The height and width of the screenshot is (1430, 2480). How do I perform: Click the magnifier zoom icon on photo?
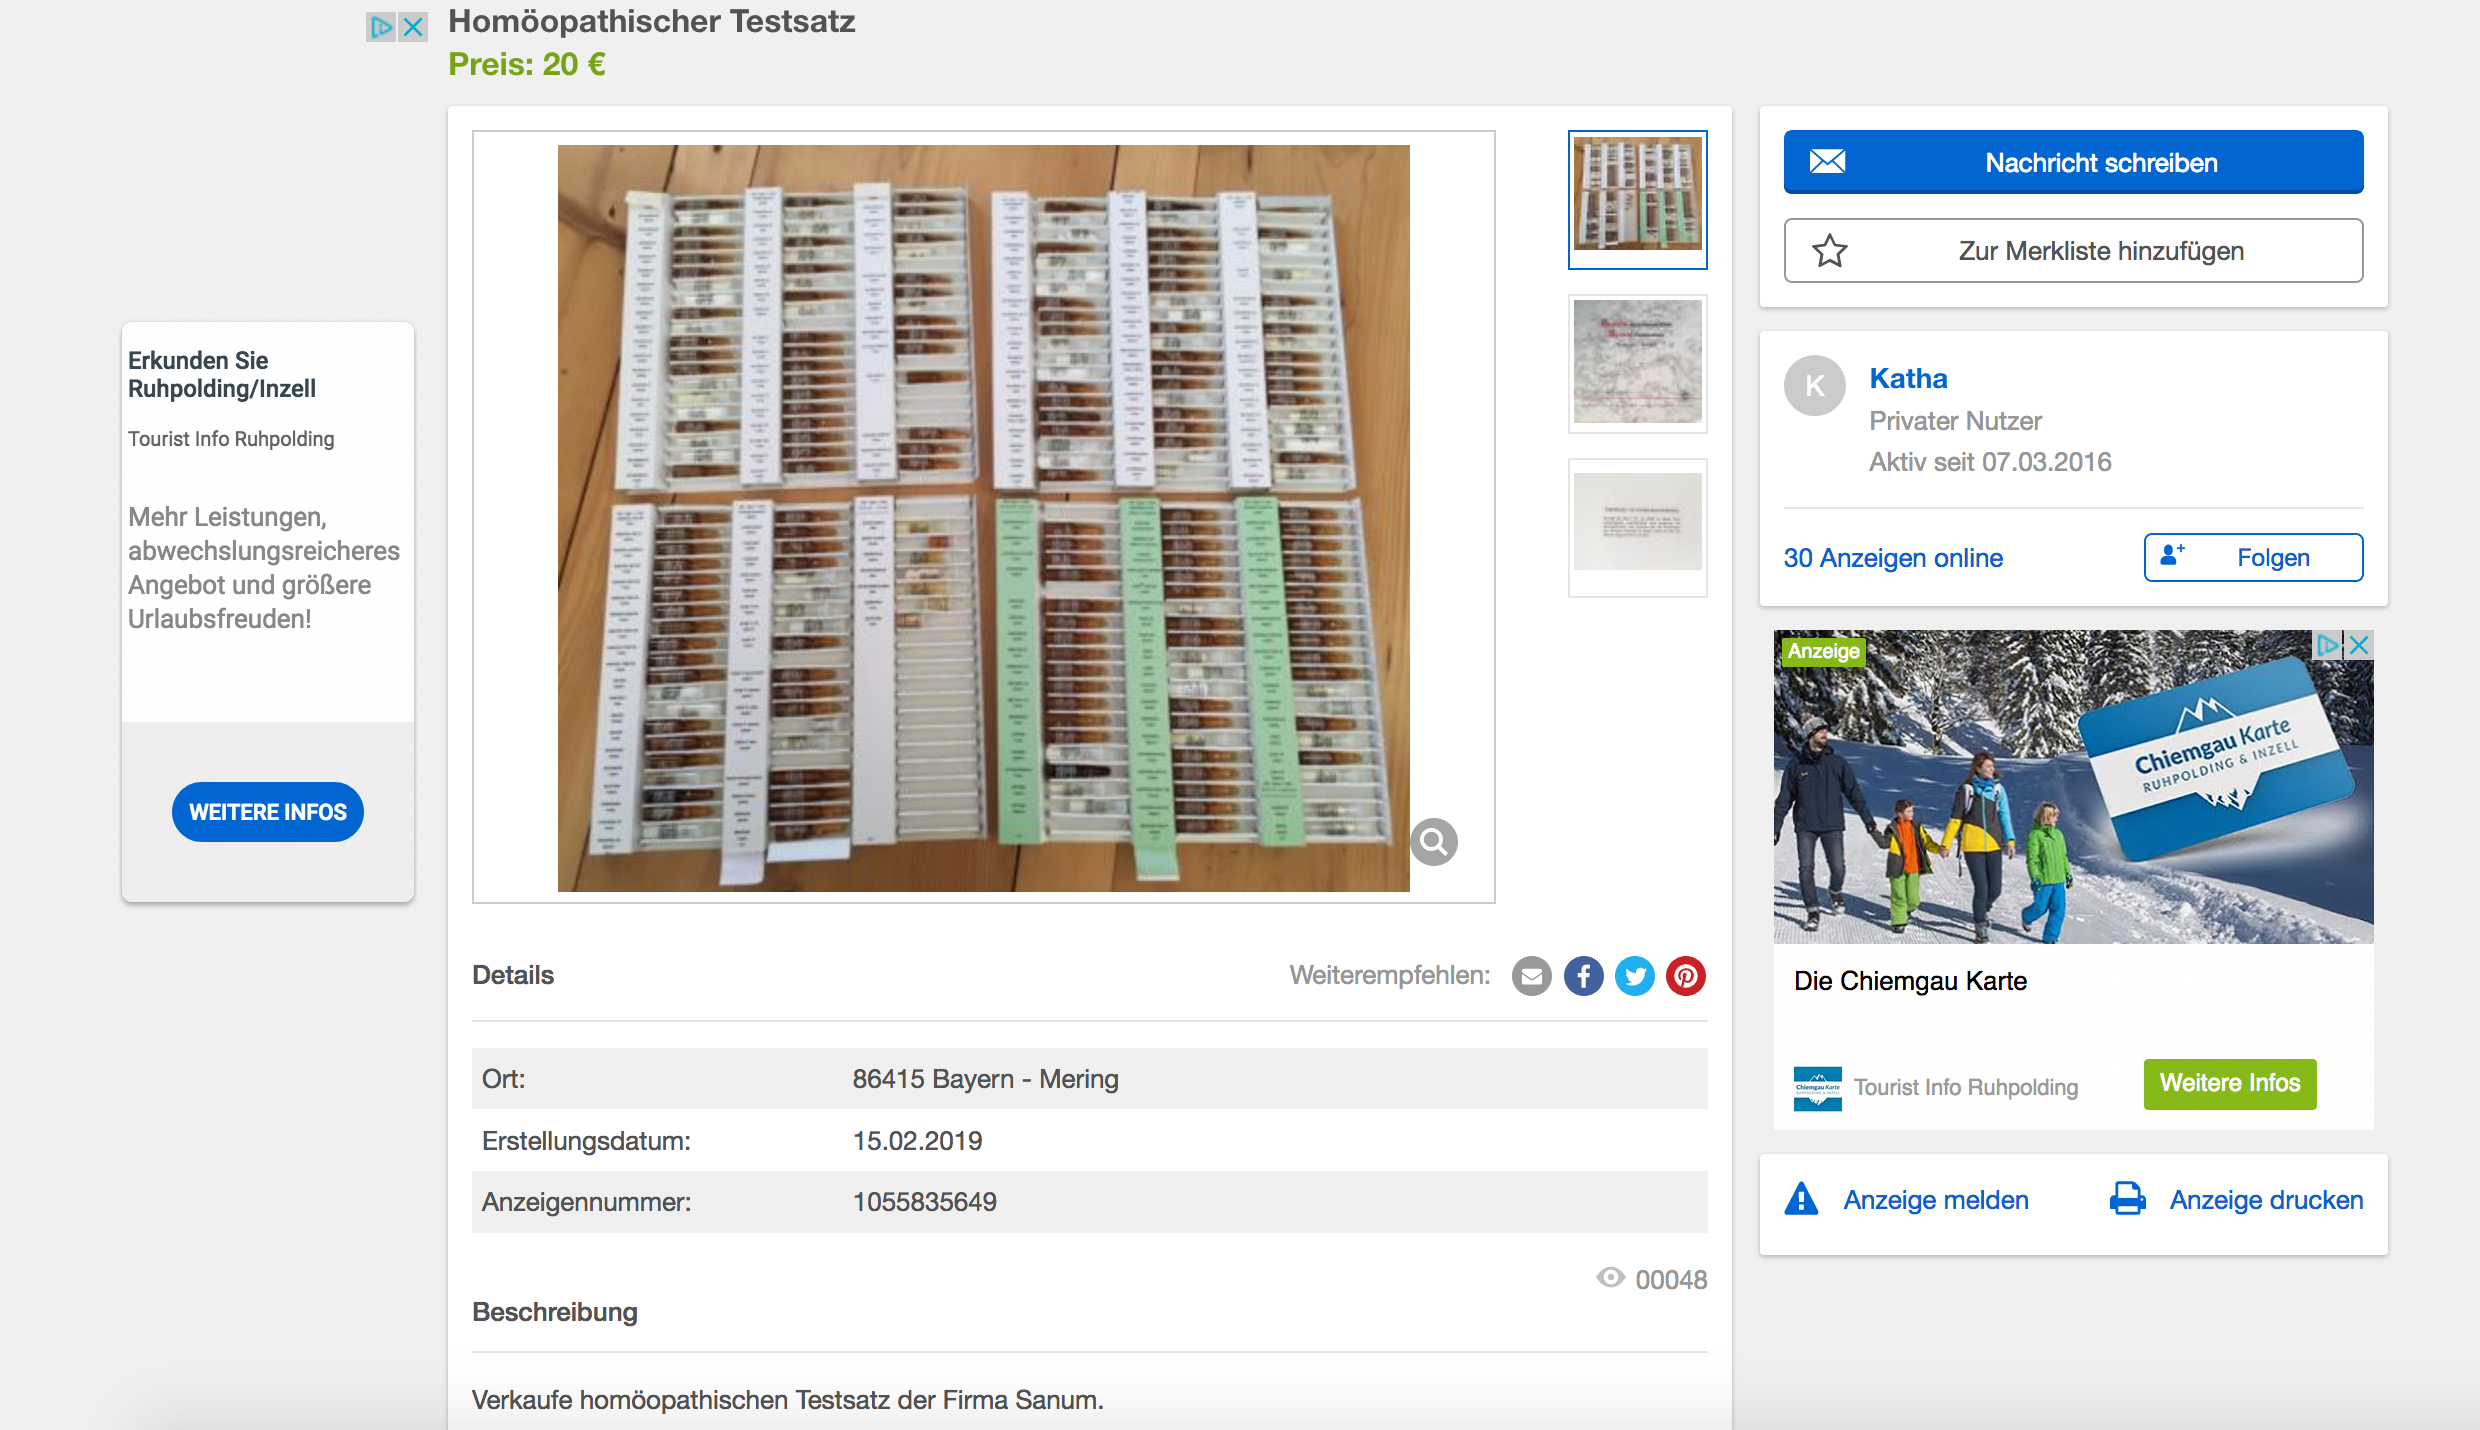click(x=1433, y=842)
